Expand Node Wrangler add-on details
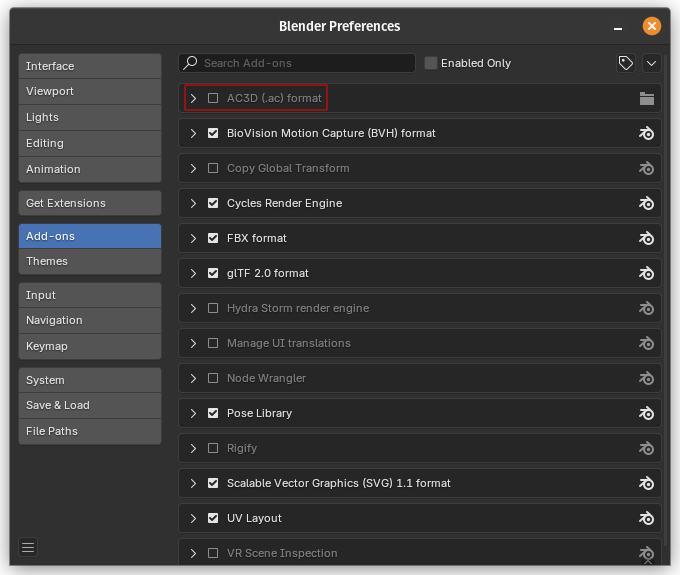The width and height of the screenshot is (680, 575). point(193,379)
